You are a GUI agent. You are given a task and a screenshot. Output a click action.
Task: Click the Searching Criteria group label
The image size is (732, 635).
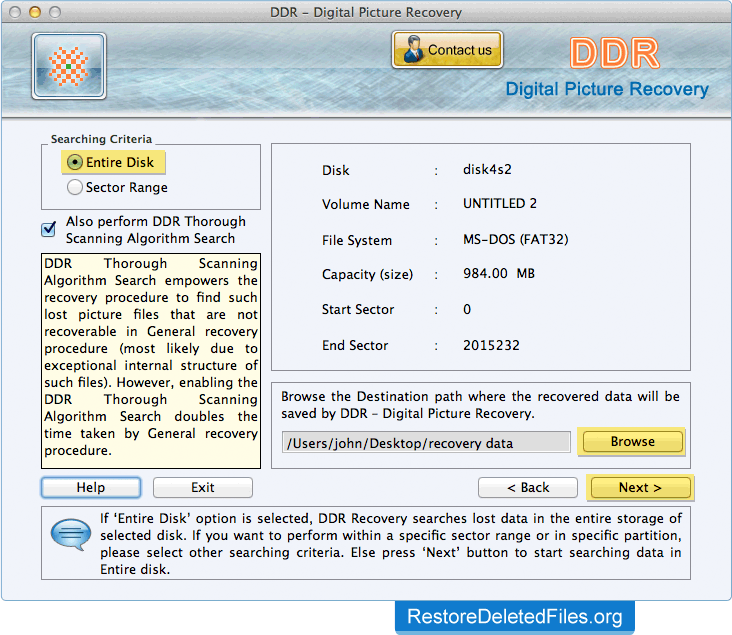[x=101, y=139]
